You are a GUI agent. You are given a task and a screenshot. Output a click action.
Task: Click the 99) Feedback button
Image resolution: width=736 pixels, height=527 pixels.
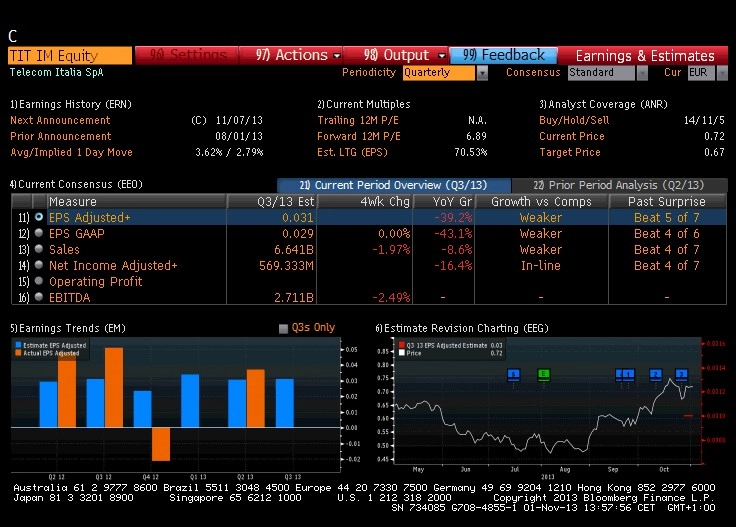[504, 55]
